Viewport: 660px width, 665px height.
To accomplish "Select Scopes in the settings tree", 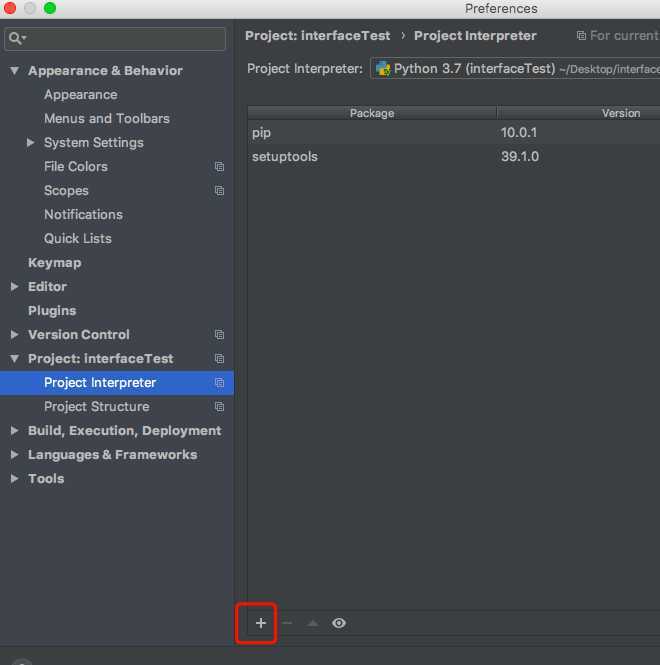I will point(66,191).
